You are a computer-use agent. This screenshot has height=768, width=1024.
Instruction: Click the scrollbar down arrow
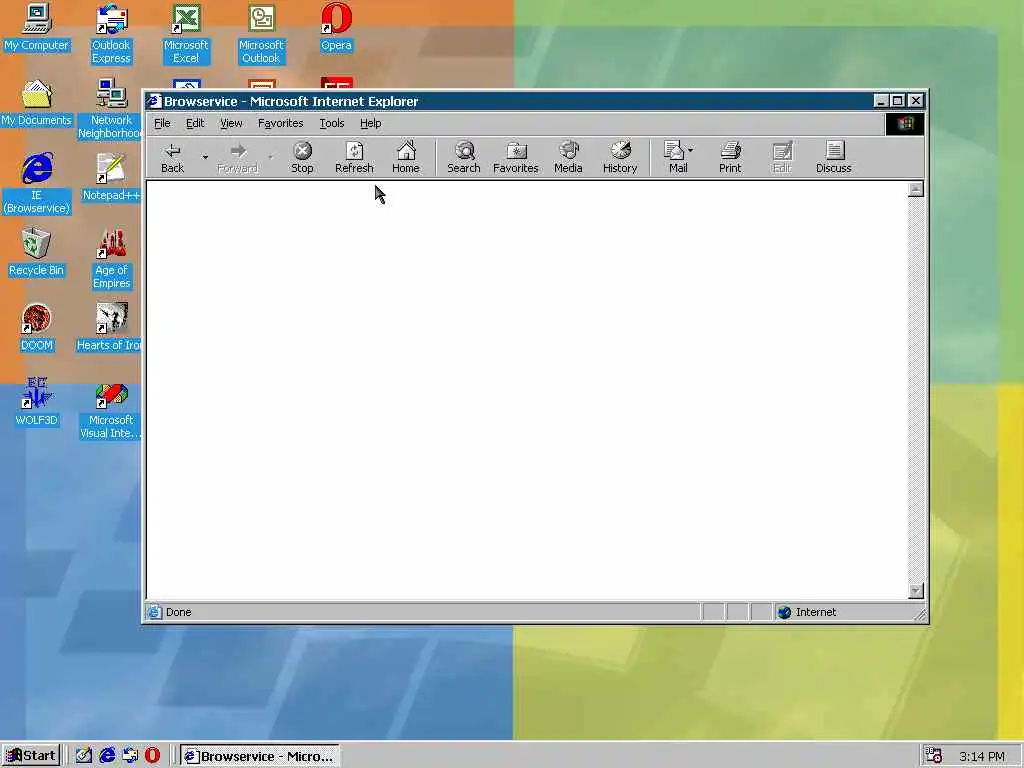coord(916,590)
